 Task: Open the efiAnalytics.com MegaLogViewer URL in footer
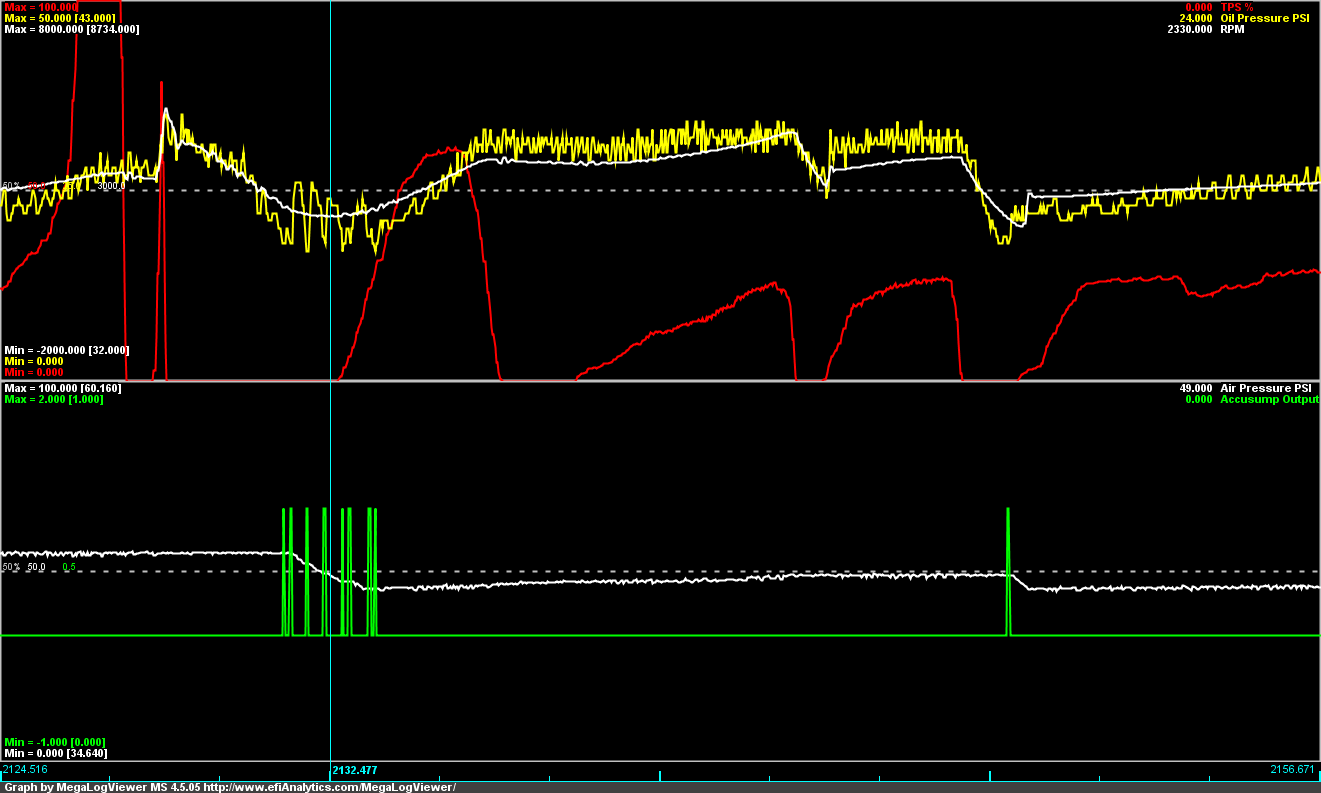tap(328, 787)
